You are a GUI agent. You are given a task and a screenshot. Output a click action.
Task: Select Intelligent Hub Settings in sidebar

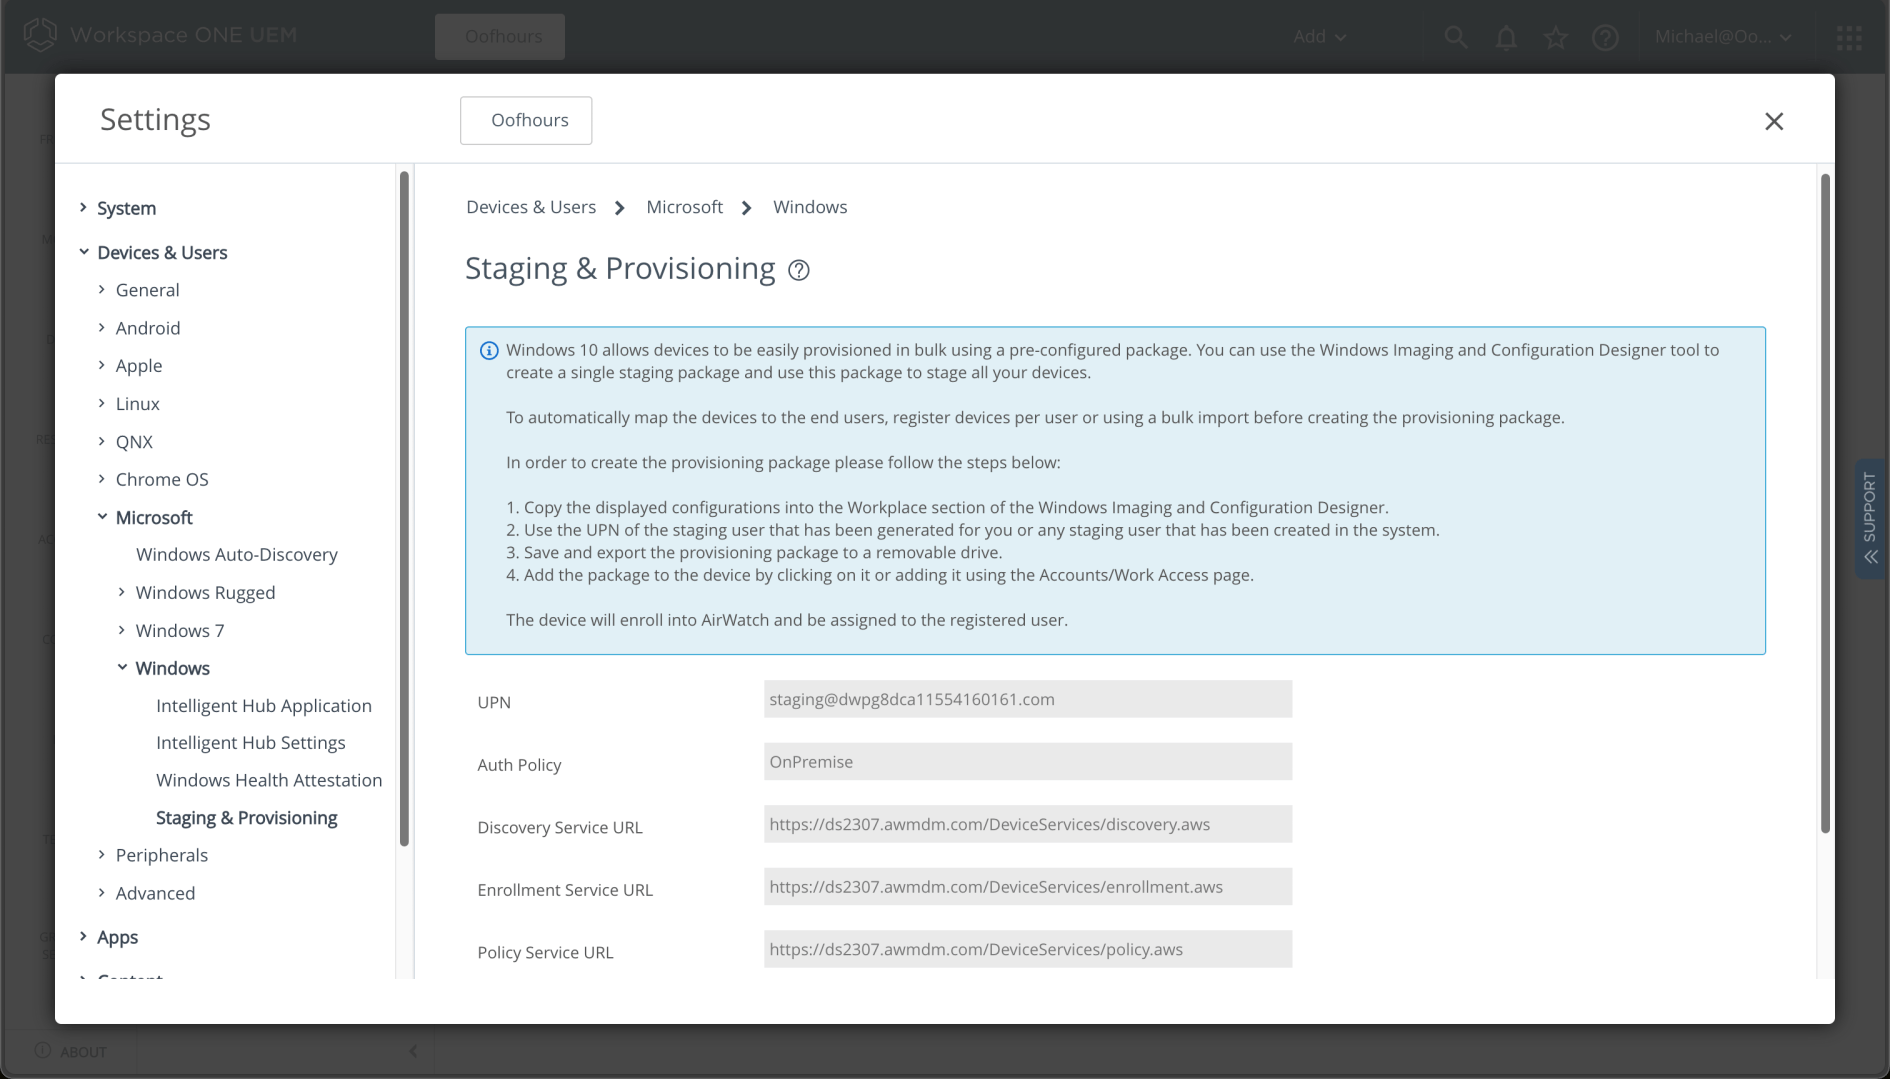pyautogui.click(x=250, y=742)
